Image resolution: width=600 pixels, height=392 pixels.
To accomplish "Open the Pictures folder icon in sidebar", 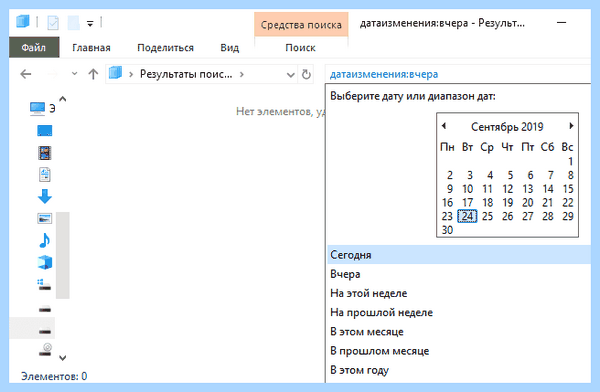I will pos(45,219).
